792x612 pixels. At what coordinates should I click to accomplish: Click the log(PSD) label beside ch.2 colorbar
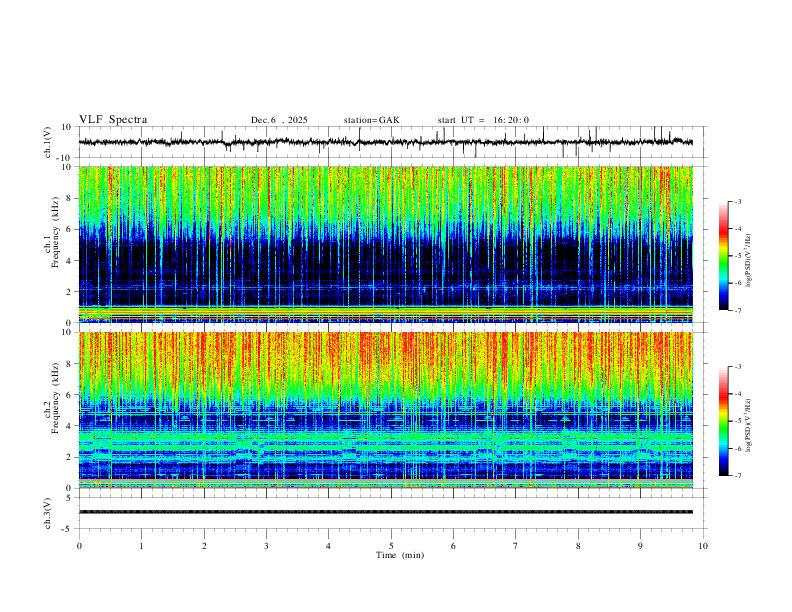[748, 425]
